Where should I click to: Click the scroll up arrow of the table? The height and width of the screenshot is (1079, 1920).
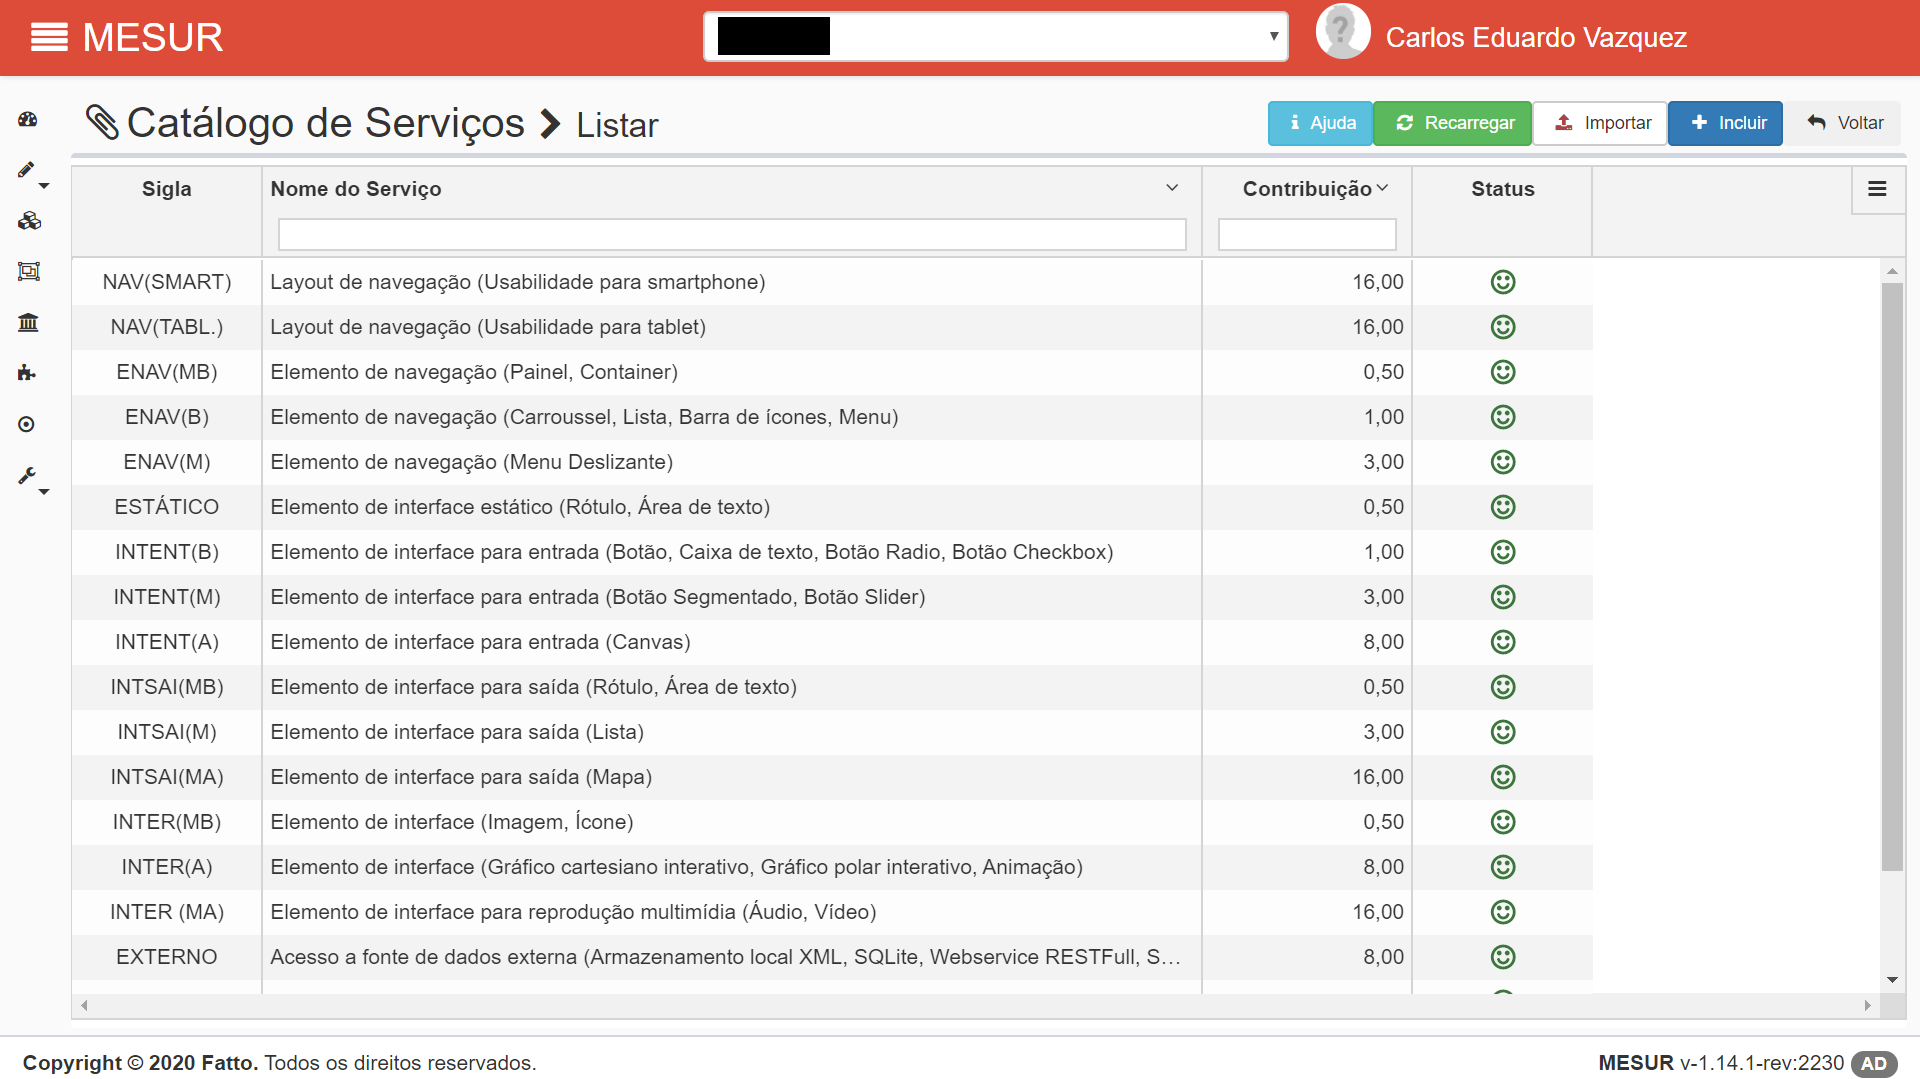(1892, 271)
